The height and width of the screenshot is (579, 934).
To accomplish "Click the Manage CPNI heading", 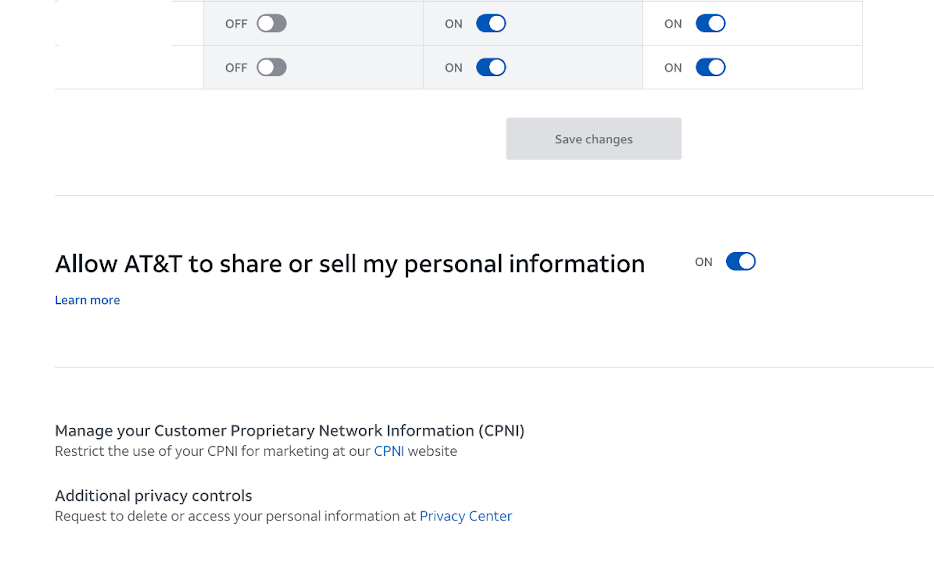I will [289, 430].
